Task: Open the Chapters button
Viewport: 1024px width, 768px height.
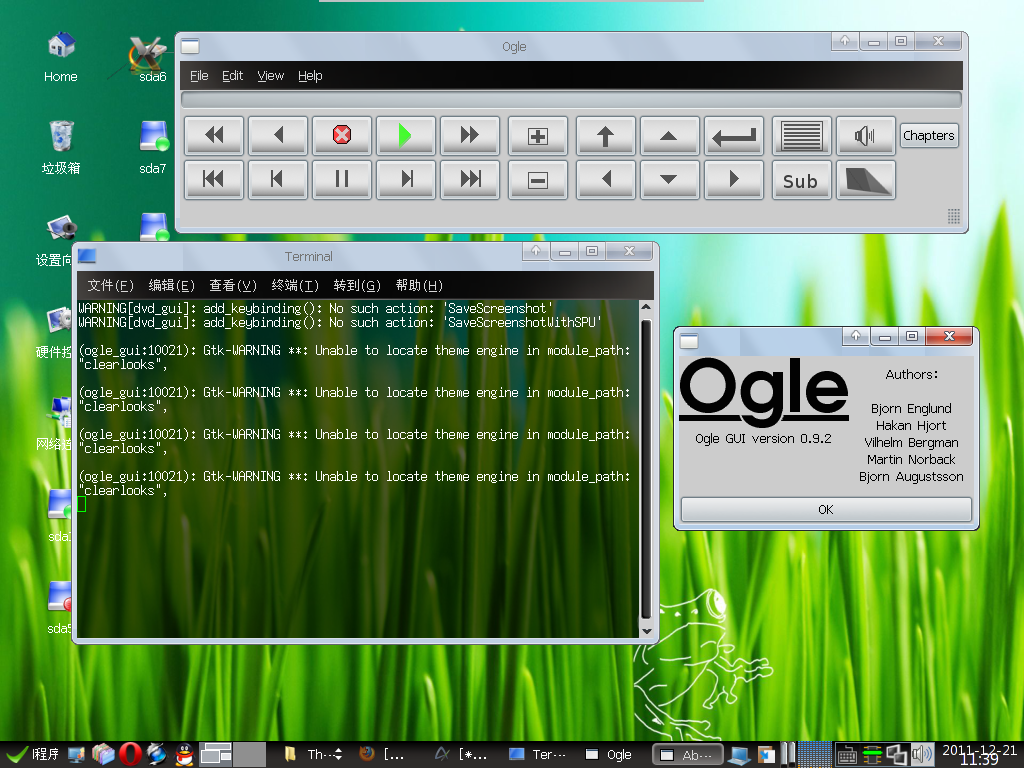Action: point(929,136)
